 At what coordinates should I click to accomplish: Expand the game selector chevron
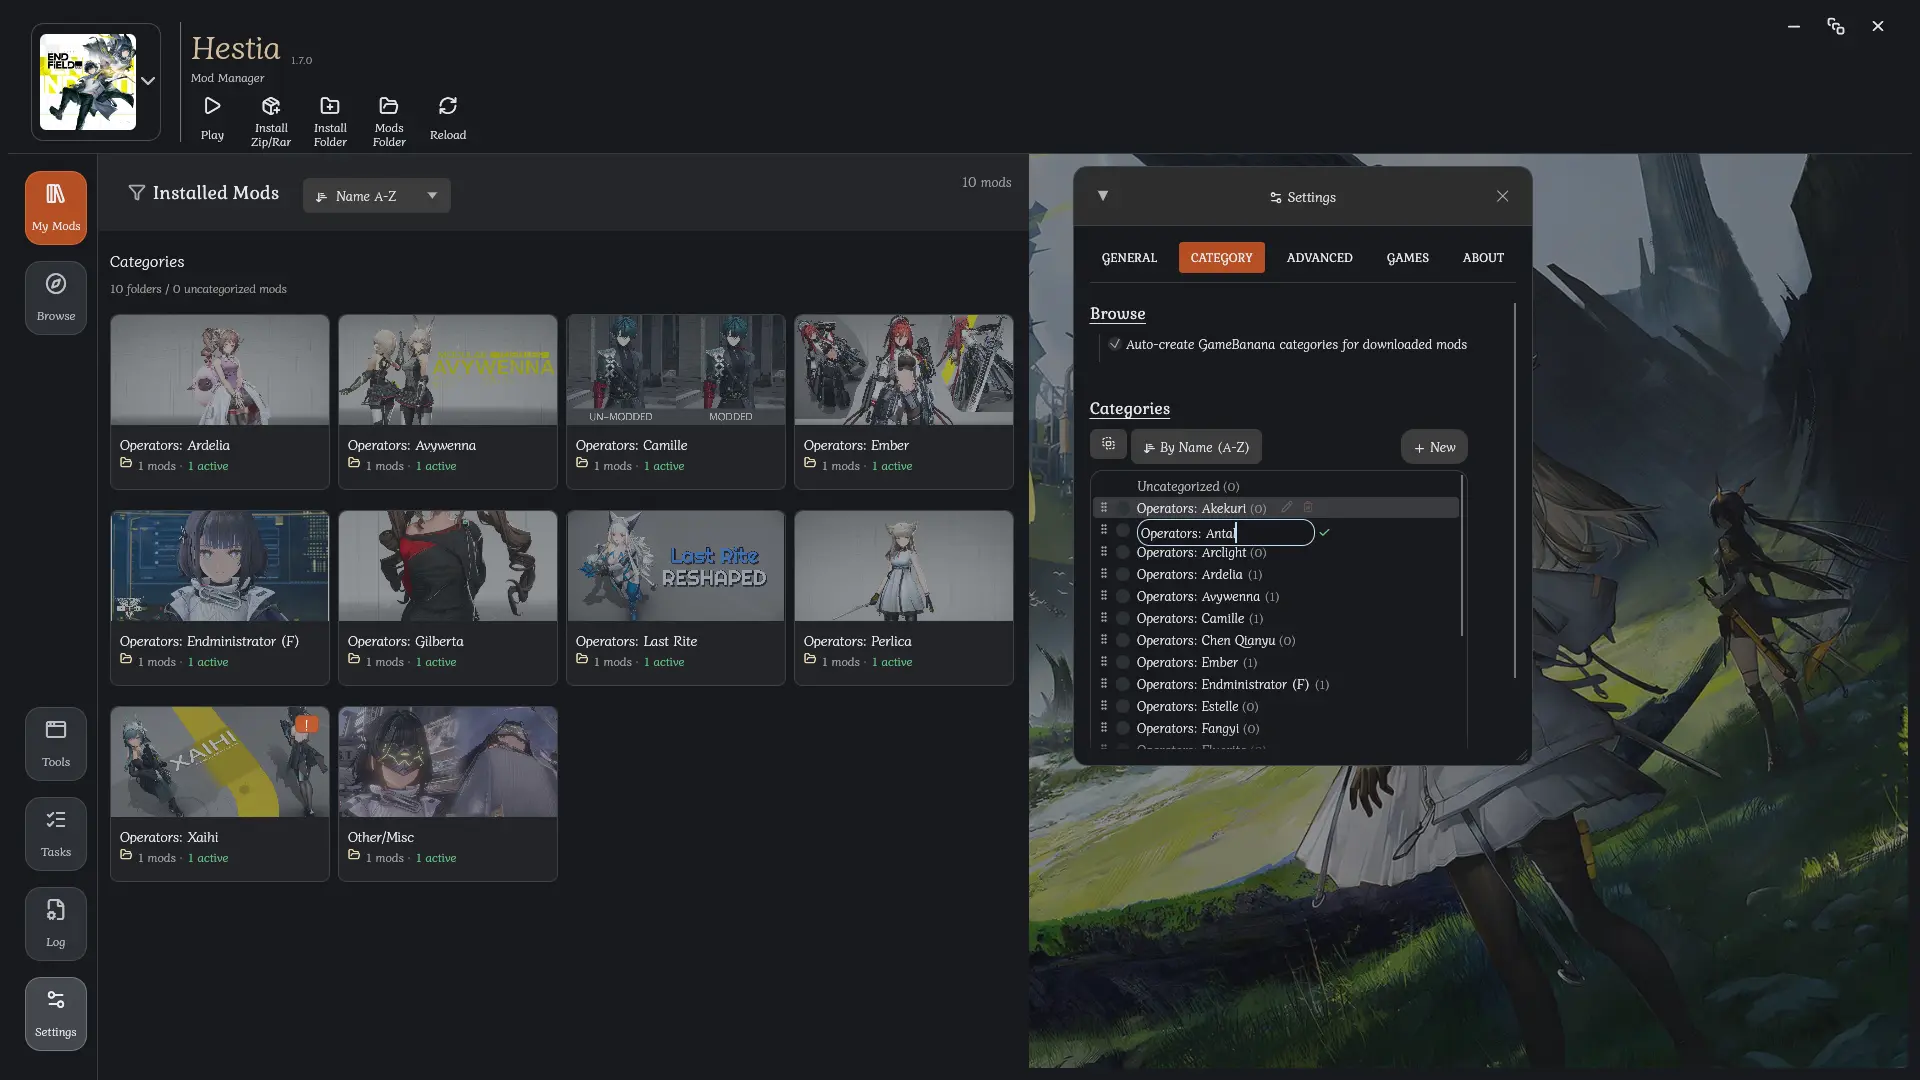[148, 81]
